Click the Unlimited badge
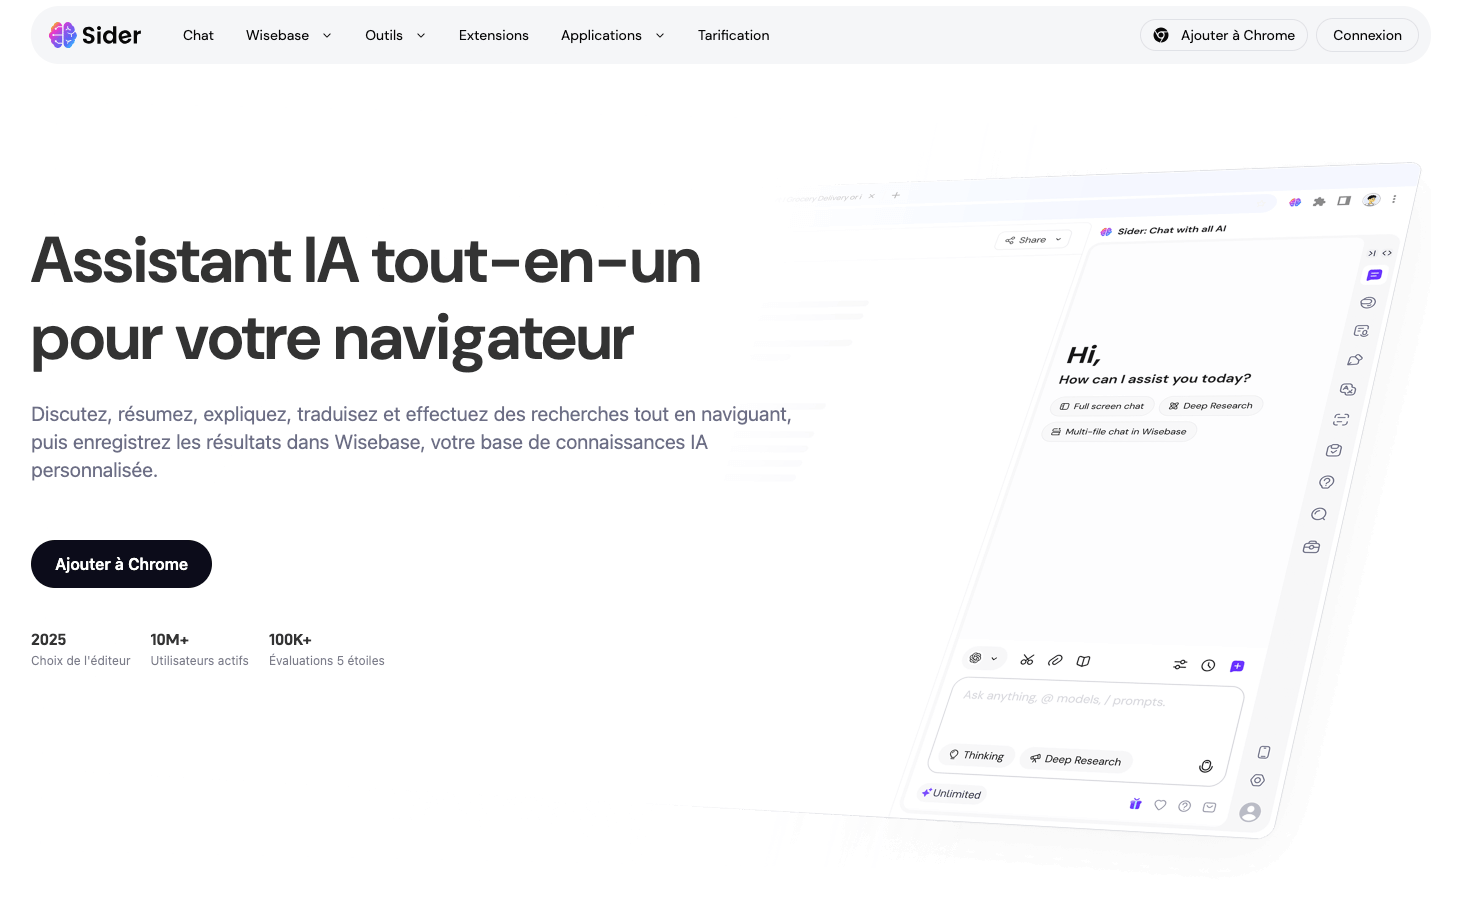Screen dimensions: 1459x902 click(951, 793)
